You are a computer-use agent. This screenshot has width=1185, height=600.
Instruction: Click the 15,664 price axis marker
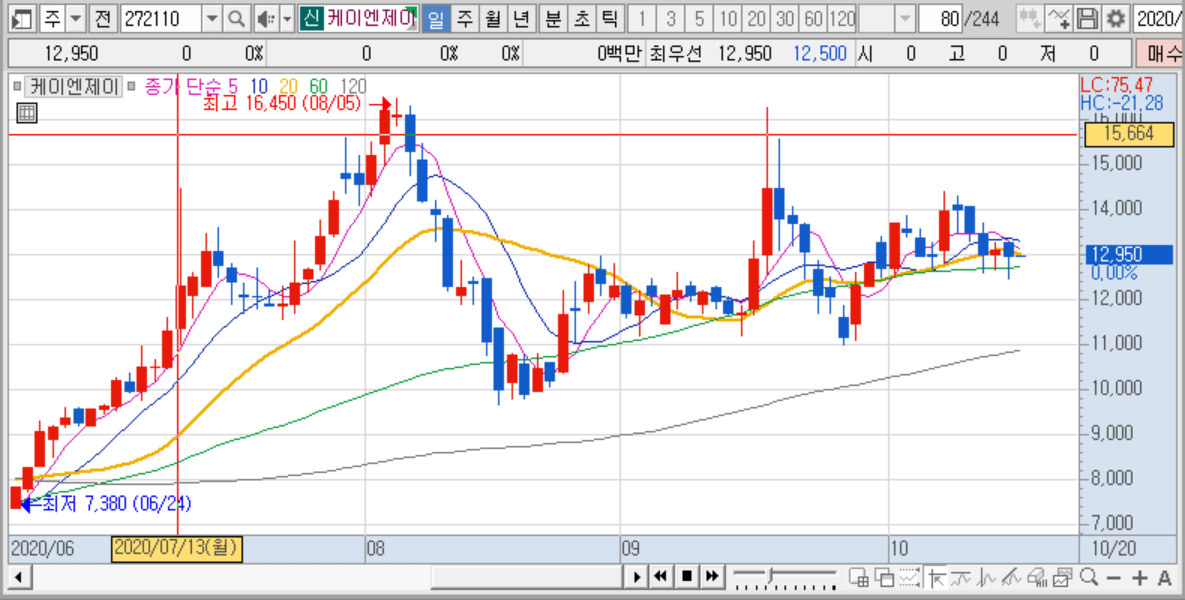[x=1129, y=135]
